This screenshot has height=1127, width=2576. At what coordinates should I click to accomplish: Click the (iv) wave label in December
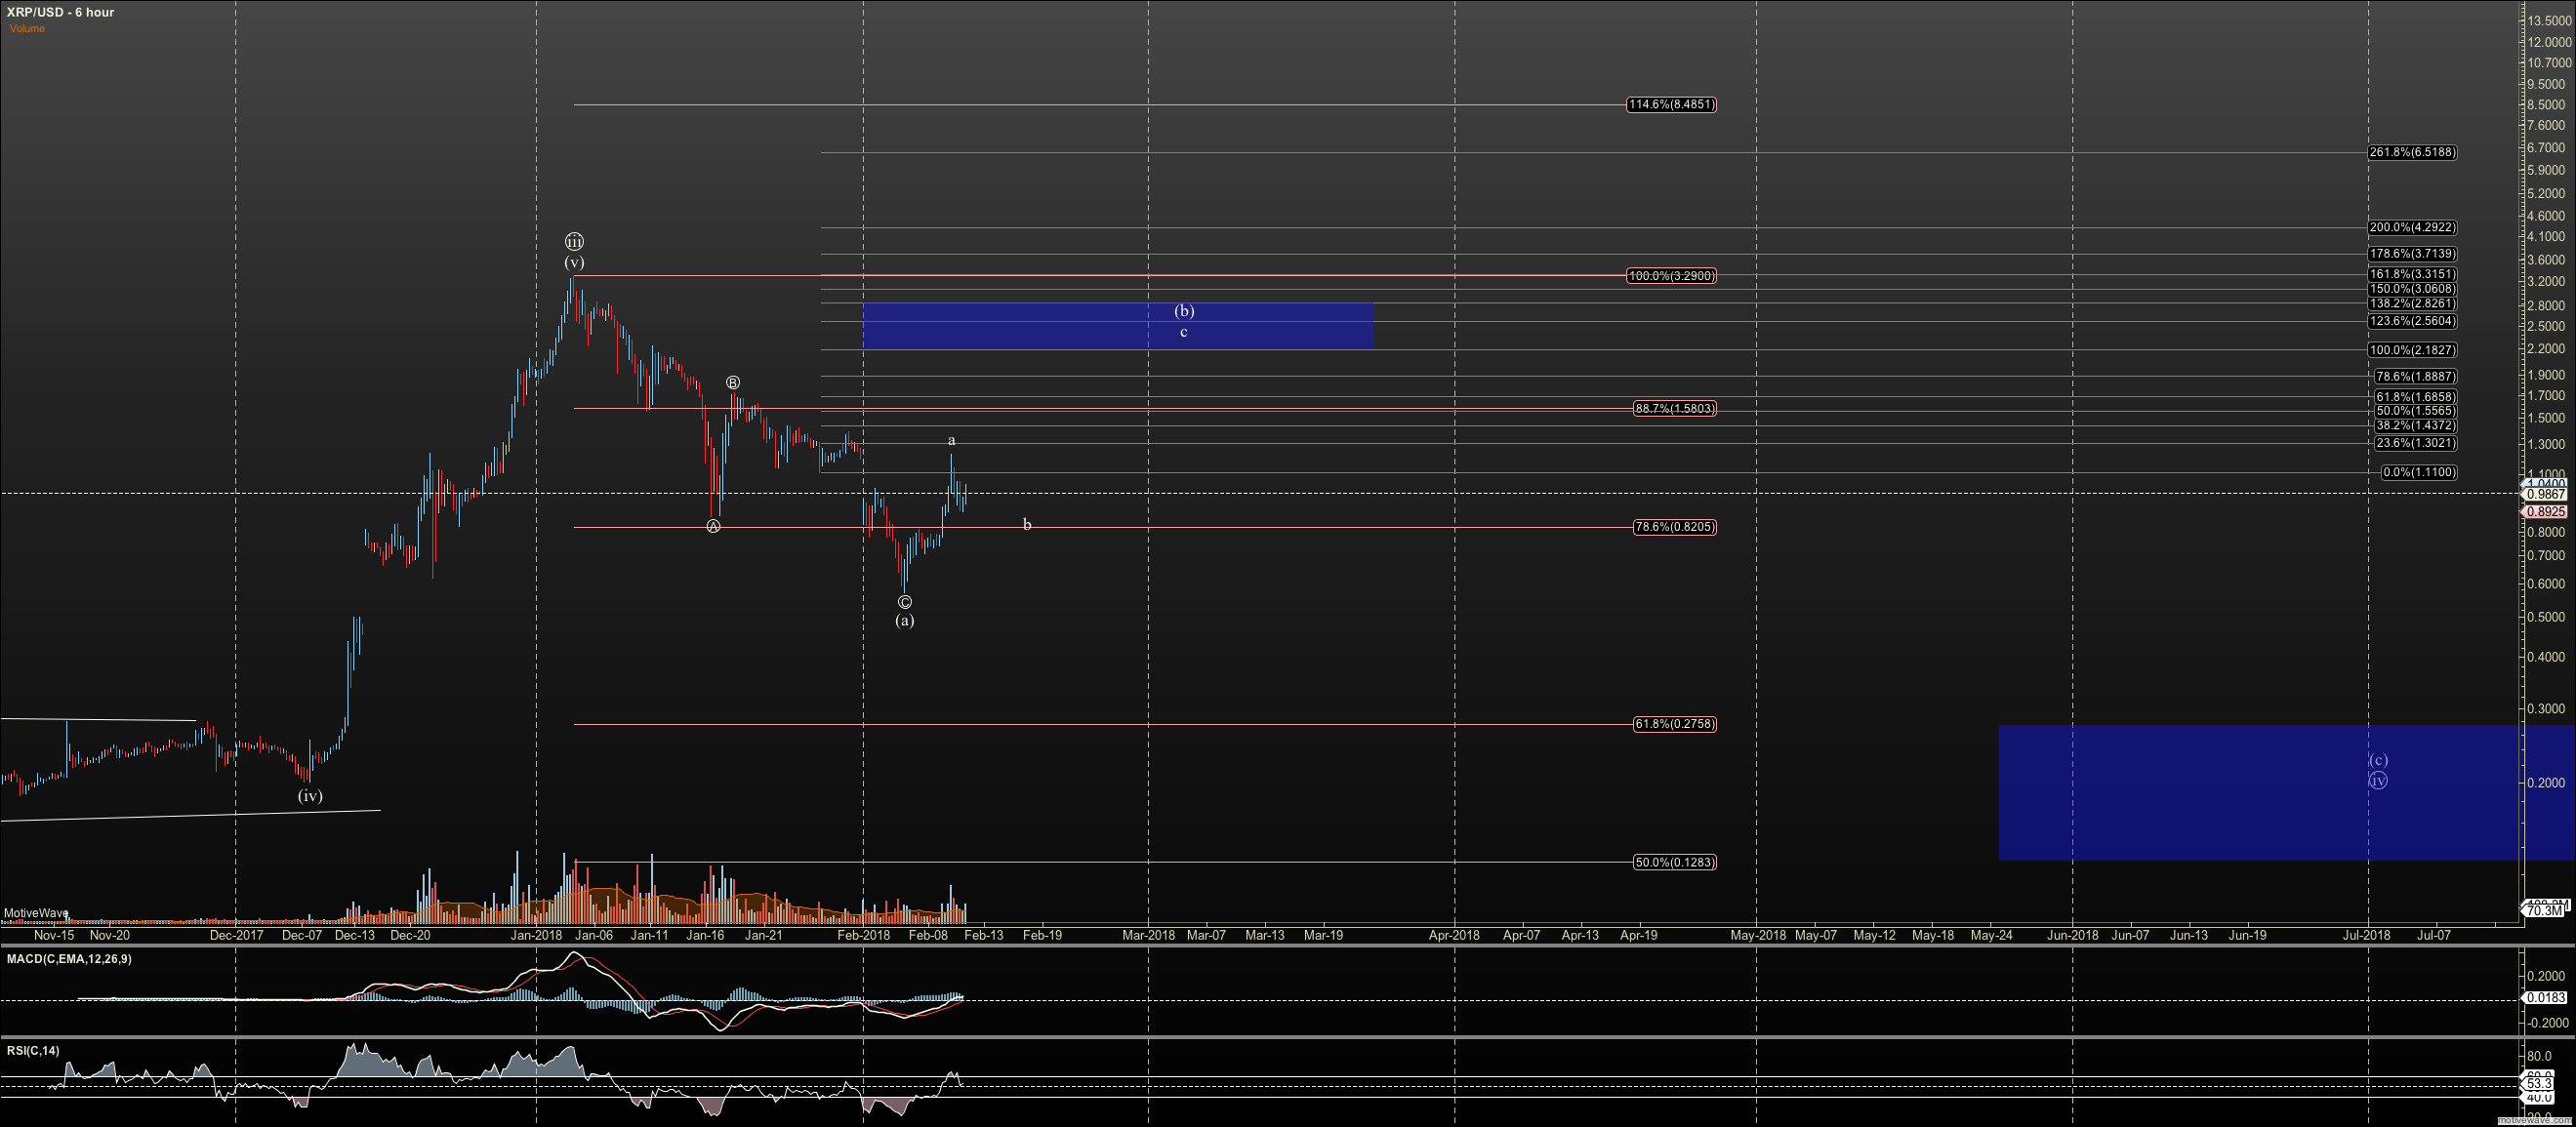(x=310, y=796)
